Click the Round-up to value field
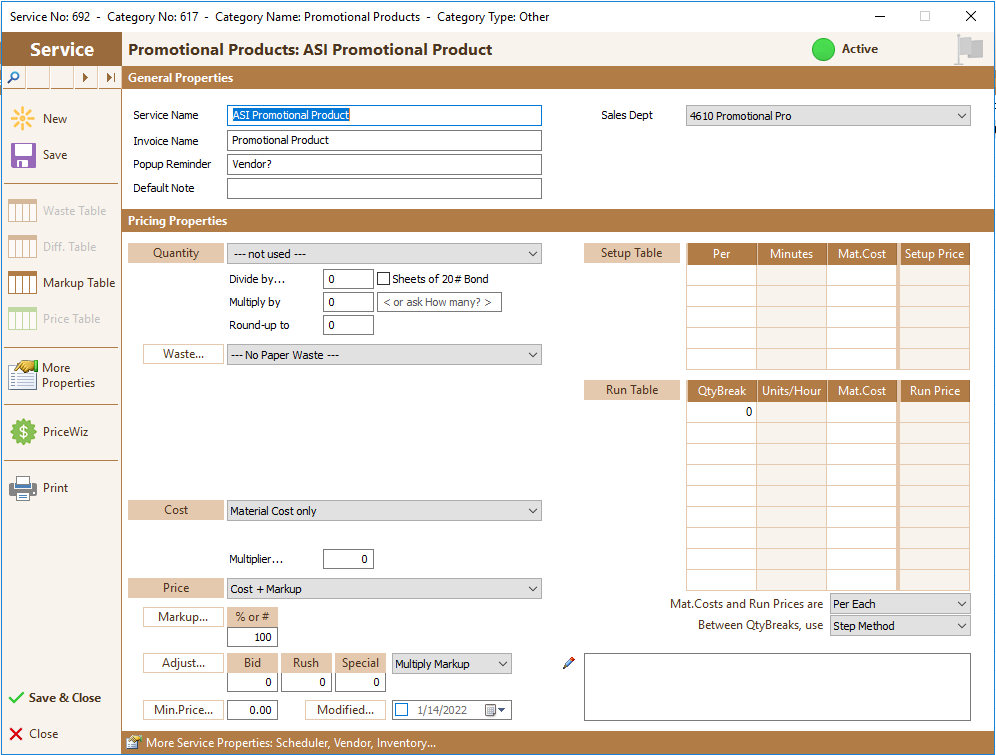The image size is (996, 755). 348,325
